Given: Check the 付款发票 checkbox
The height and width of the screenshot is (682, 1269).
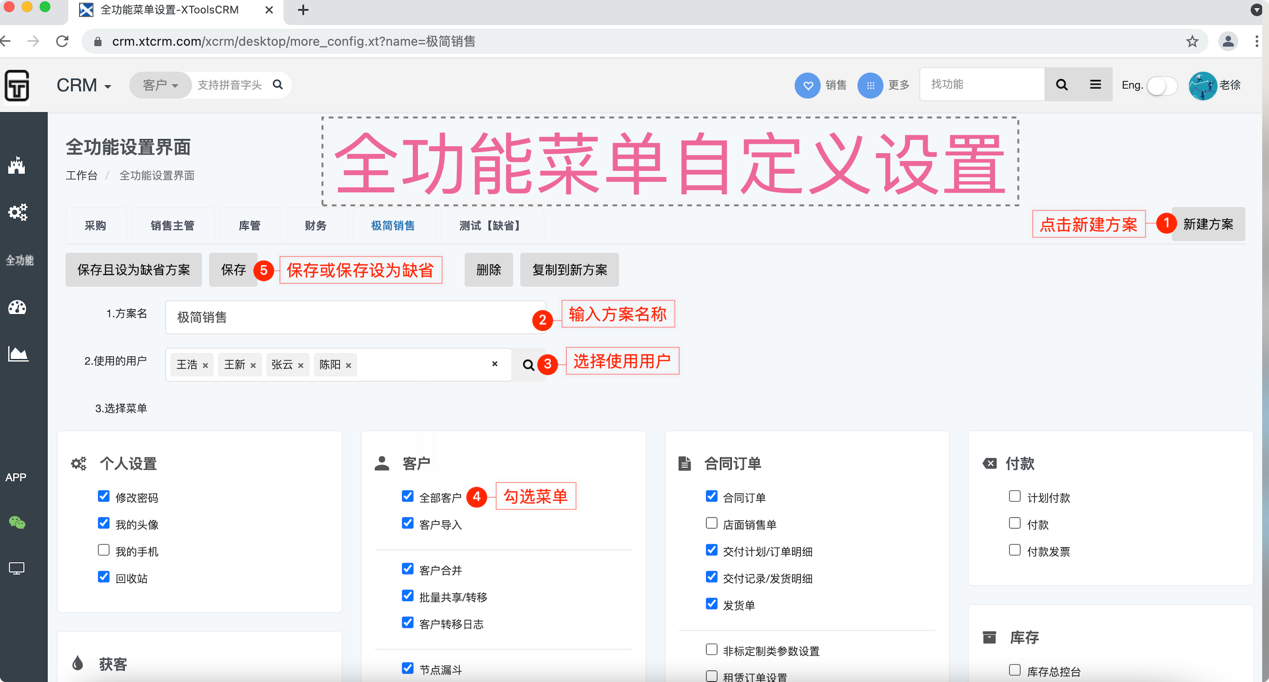Looking at the screenshot, I should pyautogui.click(x=1015, y=550).
